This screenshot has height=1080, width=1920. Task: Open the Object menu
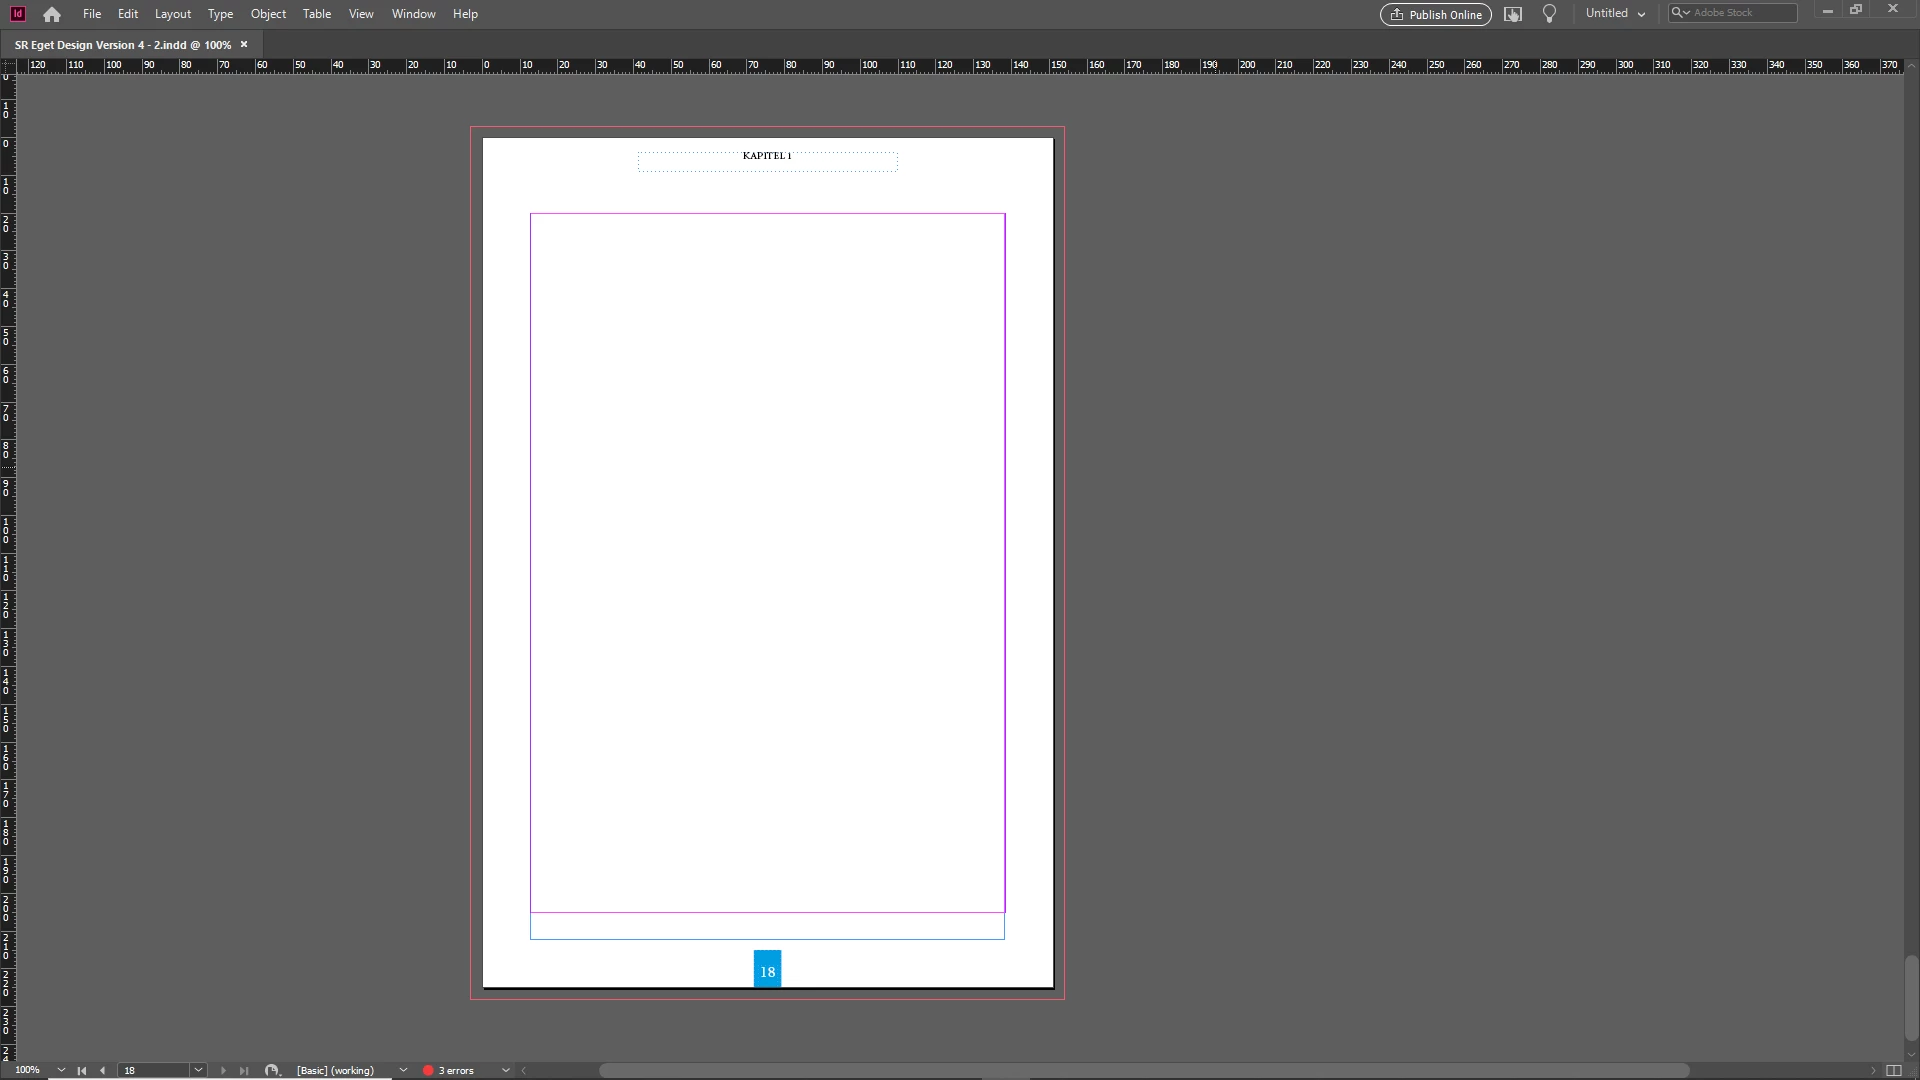[268, 14]
